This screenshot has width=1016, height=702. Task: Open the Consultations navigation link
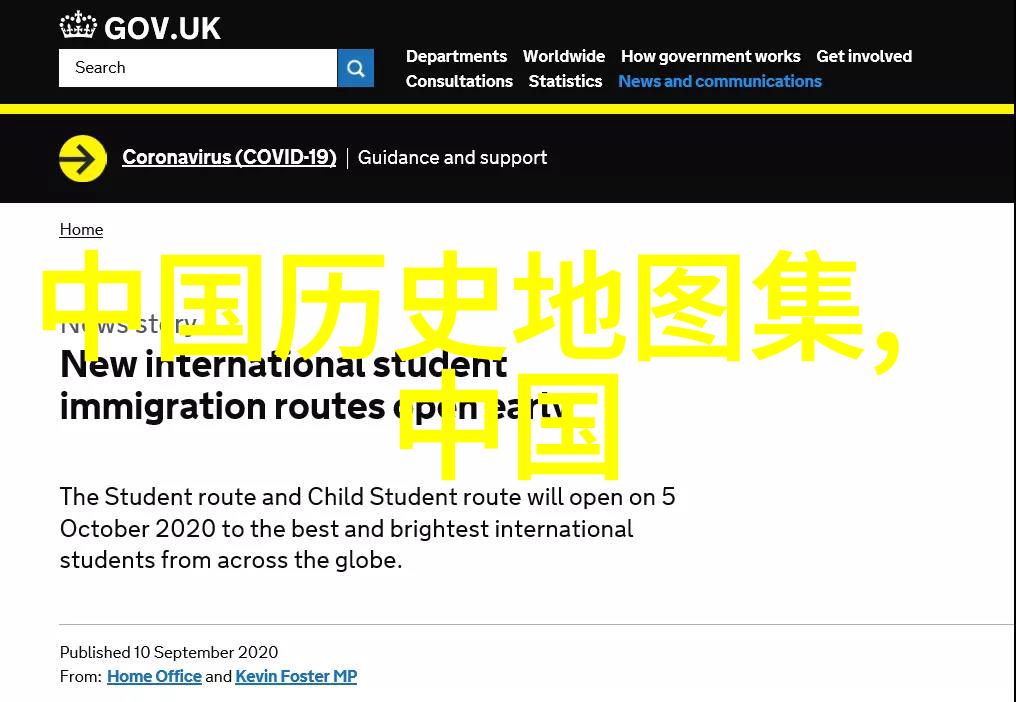(459, 81)
